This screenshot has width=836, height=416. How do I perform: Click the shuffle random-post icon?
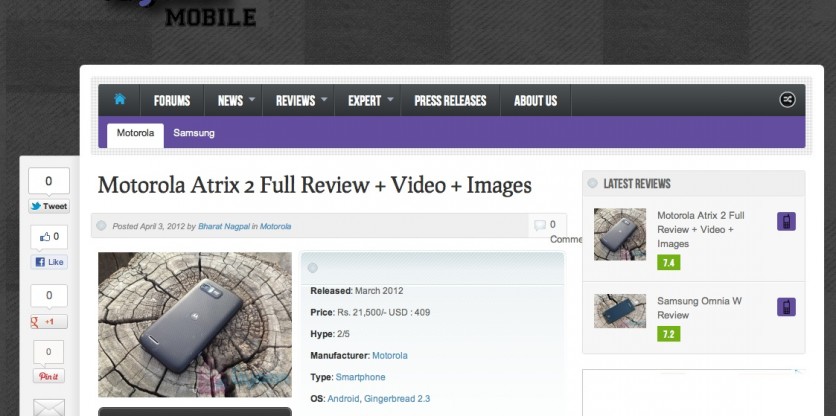[787, 100]
